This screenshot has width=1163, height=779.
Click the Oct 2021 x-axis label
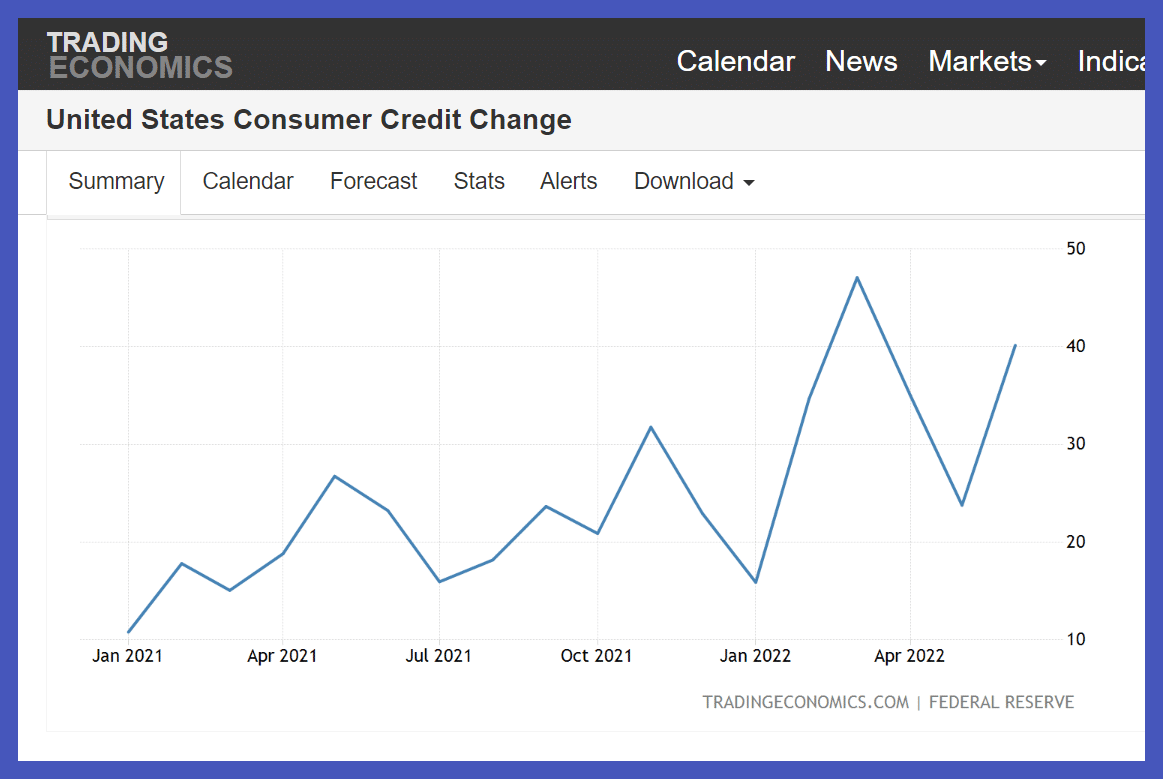[x=596, y=656]
